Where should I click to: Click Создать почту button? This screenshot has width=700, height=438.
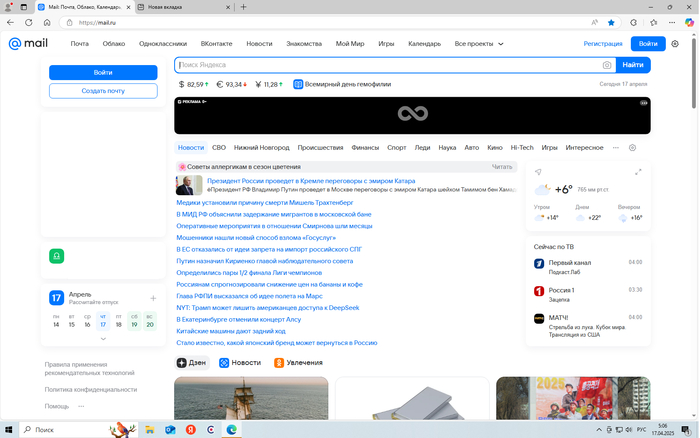103,91
